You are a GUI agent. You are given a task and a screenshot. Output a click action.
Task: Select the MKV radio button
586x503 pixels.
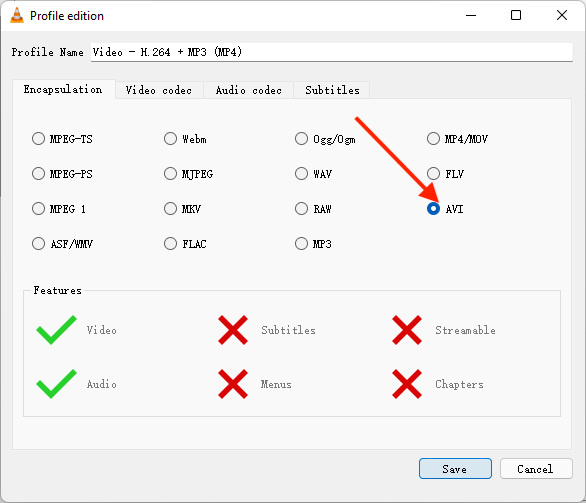pyautogui.click(x=170, y=209)
